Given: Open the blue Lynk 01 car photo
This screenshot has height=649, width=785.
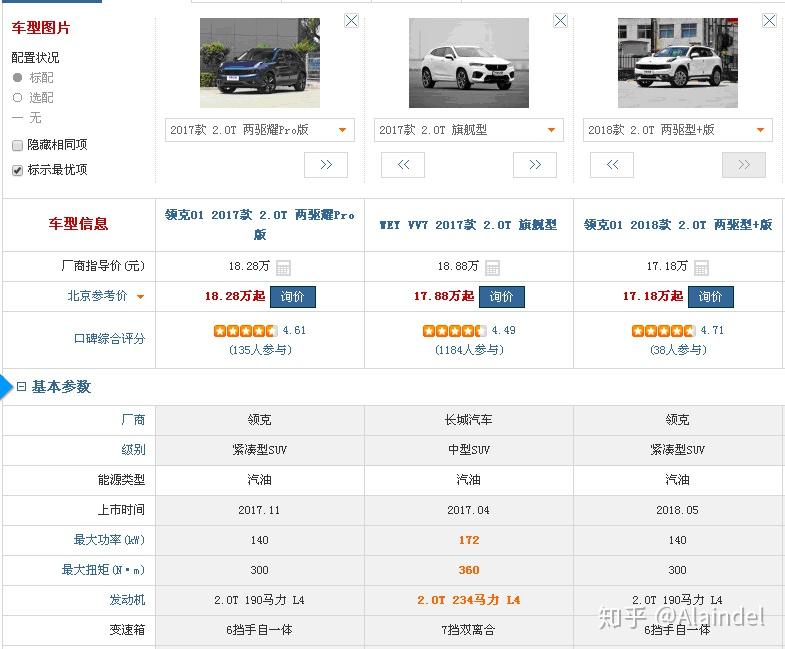Looking at the screenshot, I should pyautogui.click(x=260, y=63).
